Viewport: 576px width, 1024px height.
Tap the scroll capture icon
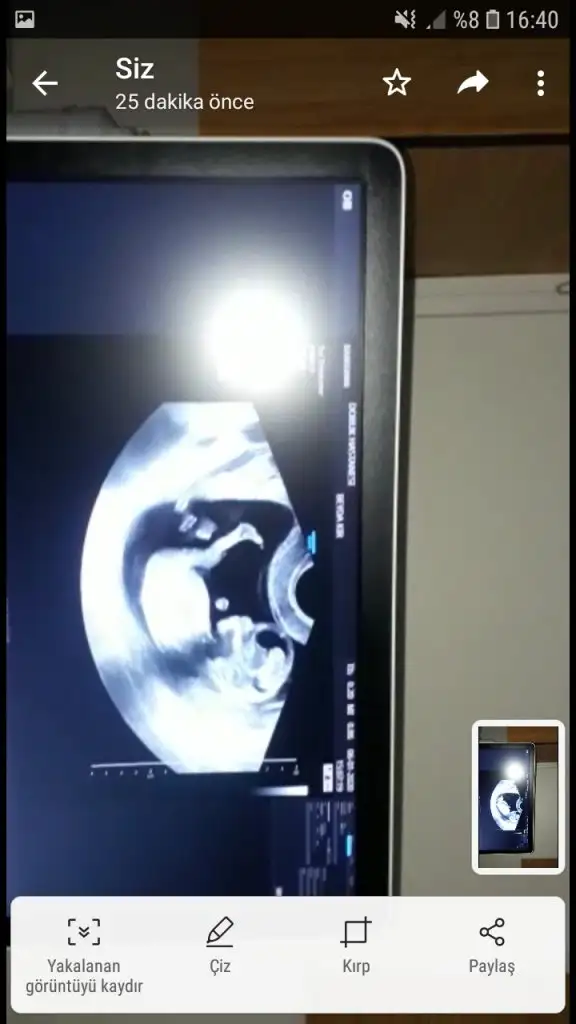tap(84, 932)
